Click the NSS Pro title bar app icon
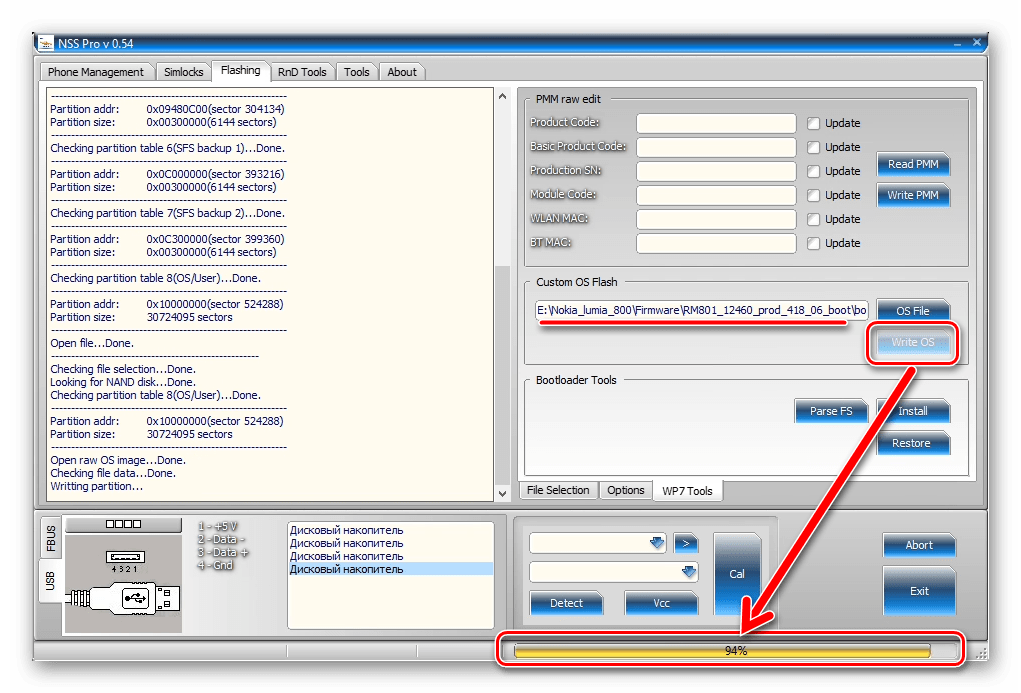 [46, 43]
